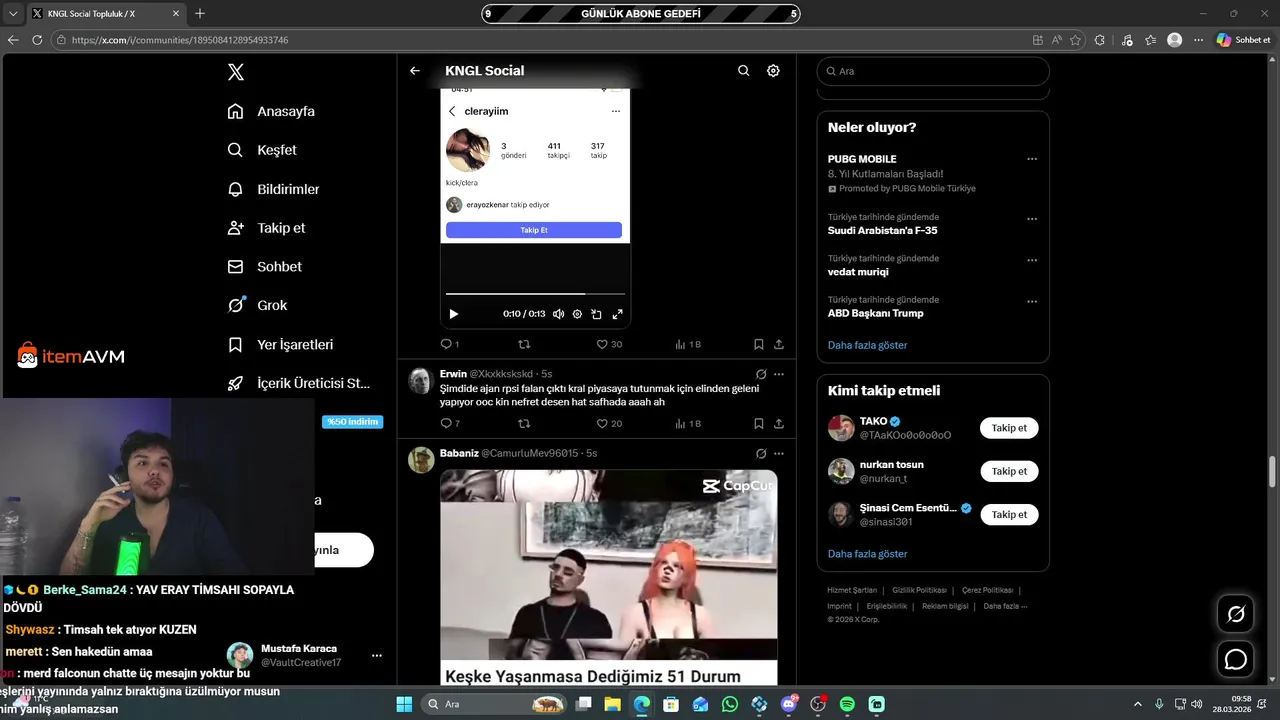Add page to favorites with star icon
The width and height of the screenshot is (1280, 720).
pos(1076,40)
